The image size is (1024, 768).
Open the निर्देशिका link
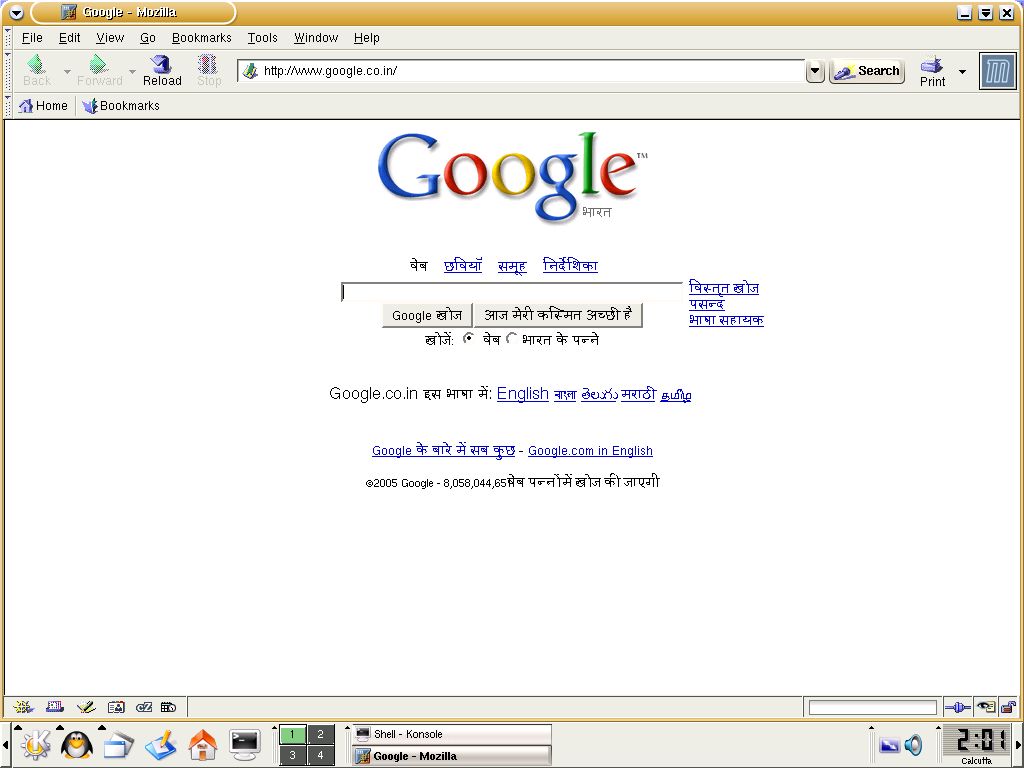pyautogui.click(x=570, y=265)
